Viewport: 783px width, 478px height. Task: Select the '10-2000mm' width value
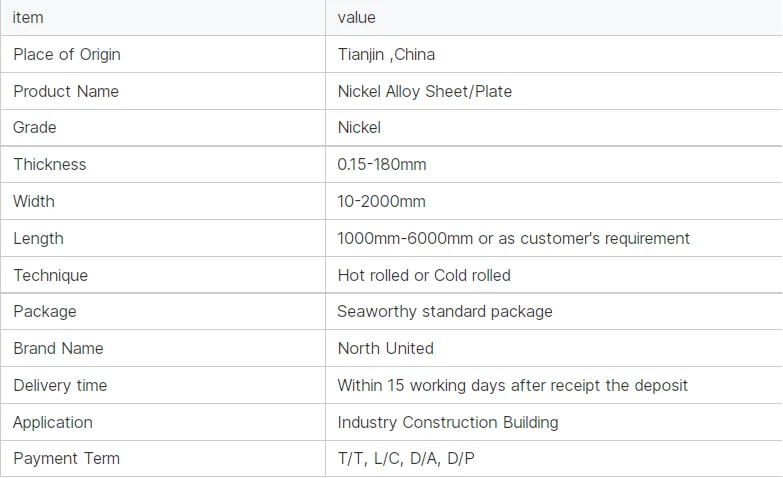tap(381, 201)
